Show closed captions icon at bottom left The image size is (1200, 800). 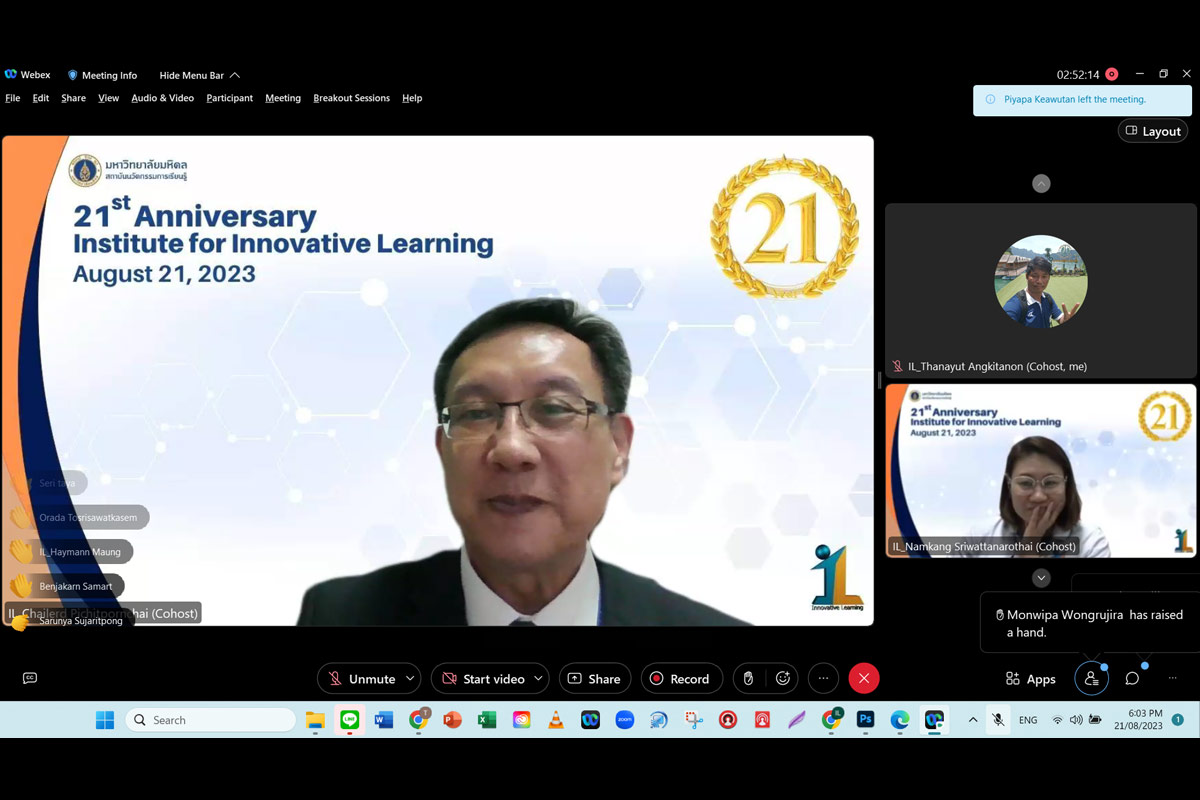coord(30,679)
